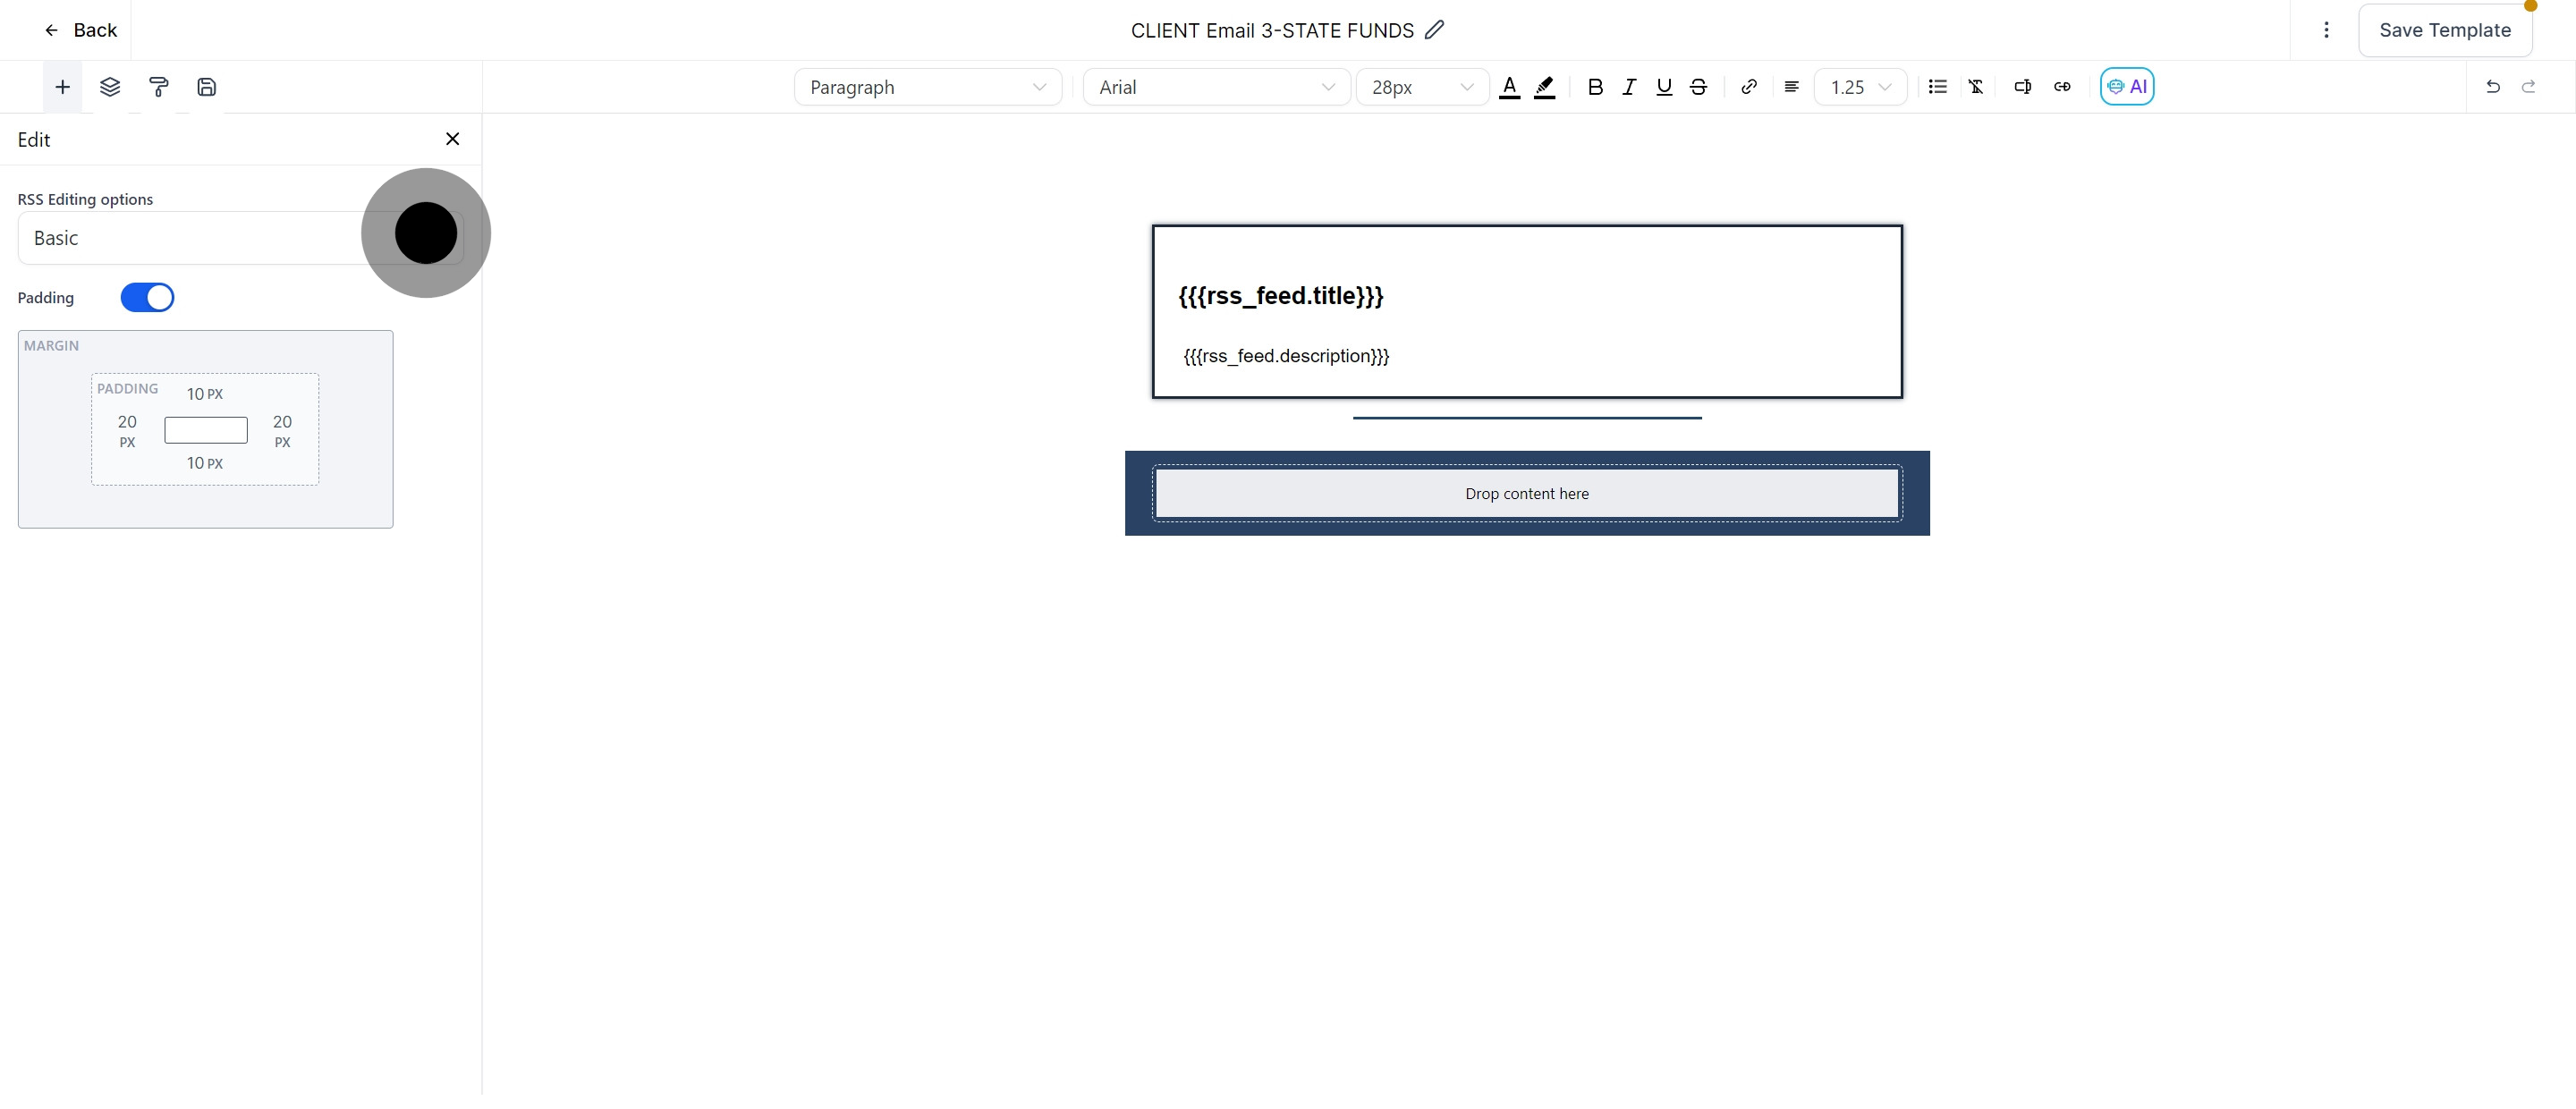Open the three-dot overflow menu
2576x1109 pixels.
(x=2326, y=30)
